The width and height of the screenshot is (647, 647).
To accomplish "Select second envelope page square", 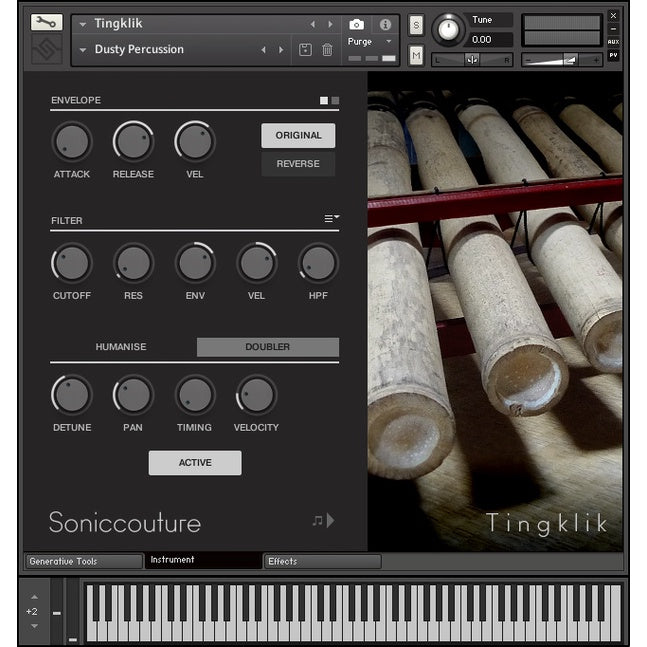I will (335, 100).
